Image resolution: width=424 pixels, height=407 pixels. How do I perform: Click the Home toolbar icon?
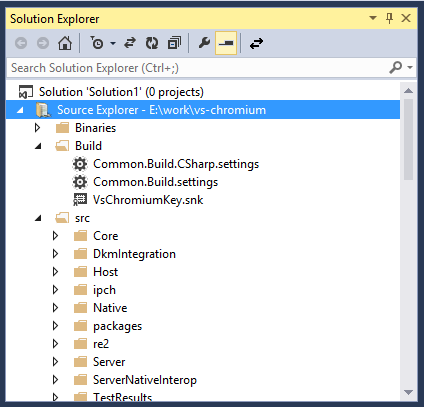click(x=65, y=43)
